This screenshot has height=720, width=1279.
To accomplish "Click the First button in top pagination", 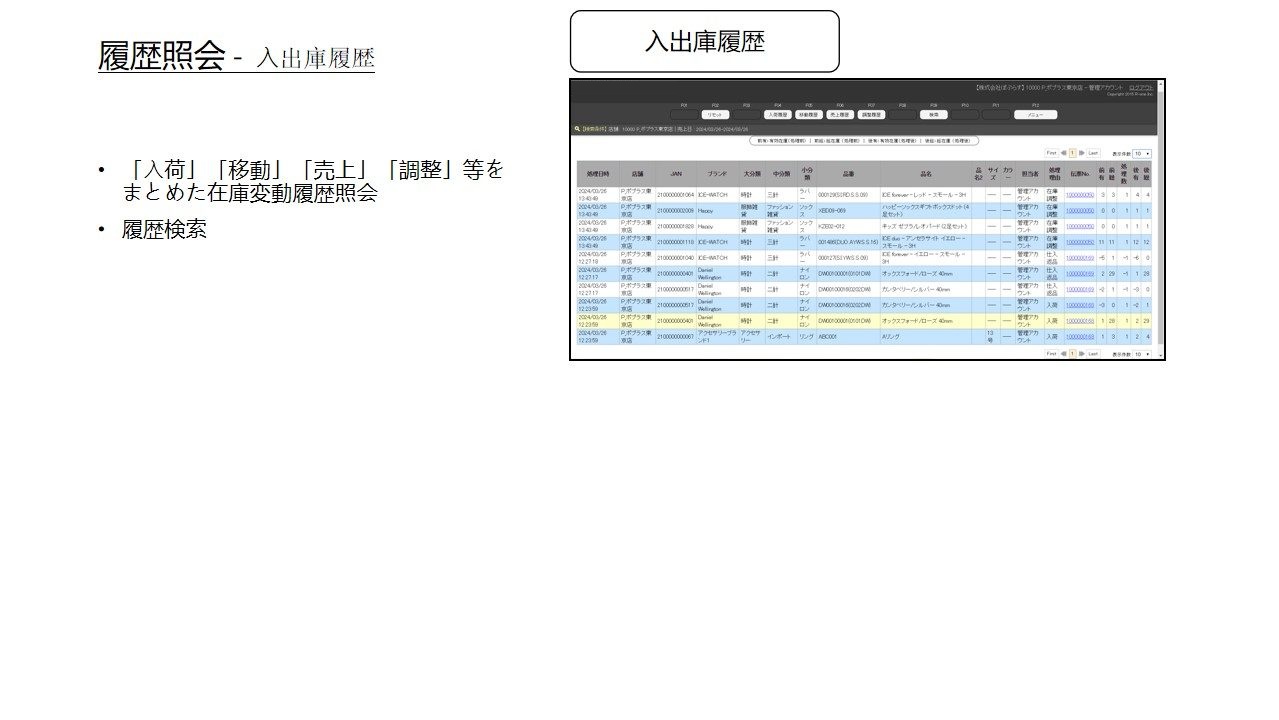I will (1051, 153).
